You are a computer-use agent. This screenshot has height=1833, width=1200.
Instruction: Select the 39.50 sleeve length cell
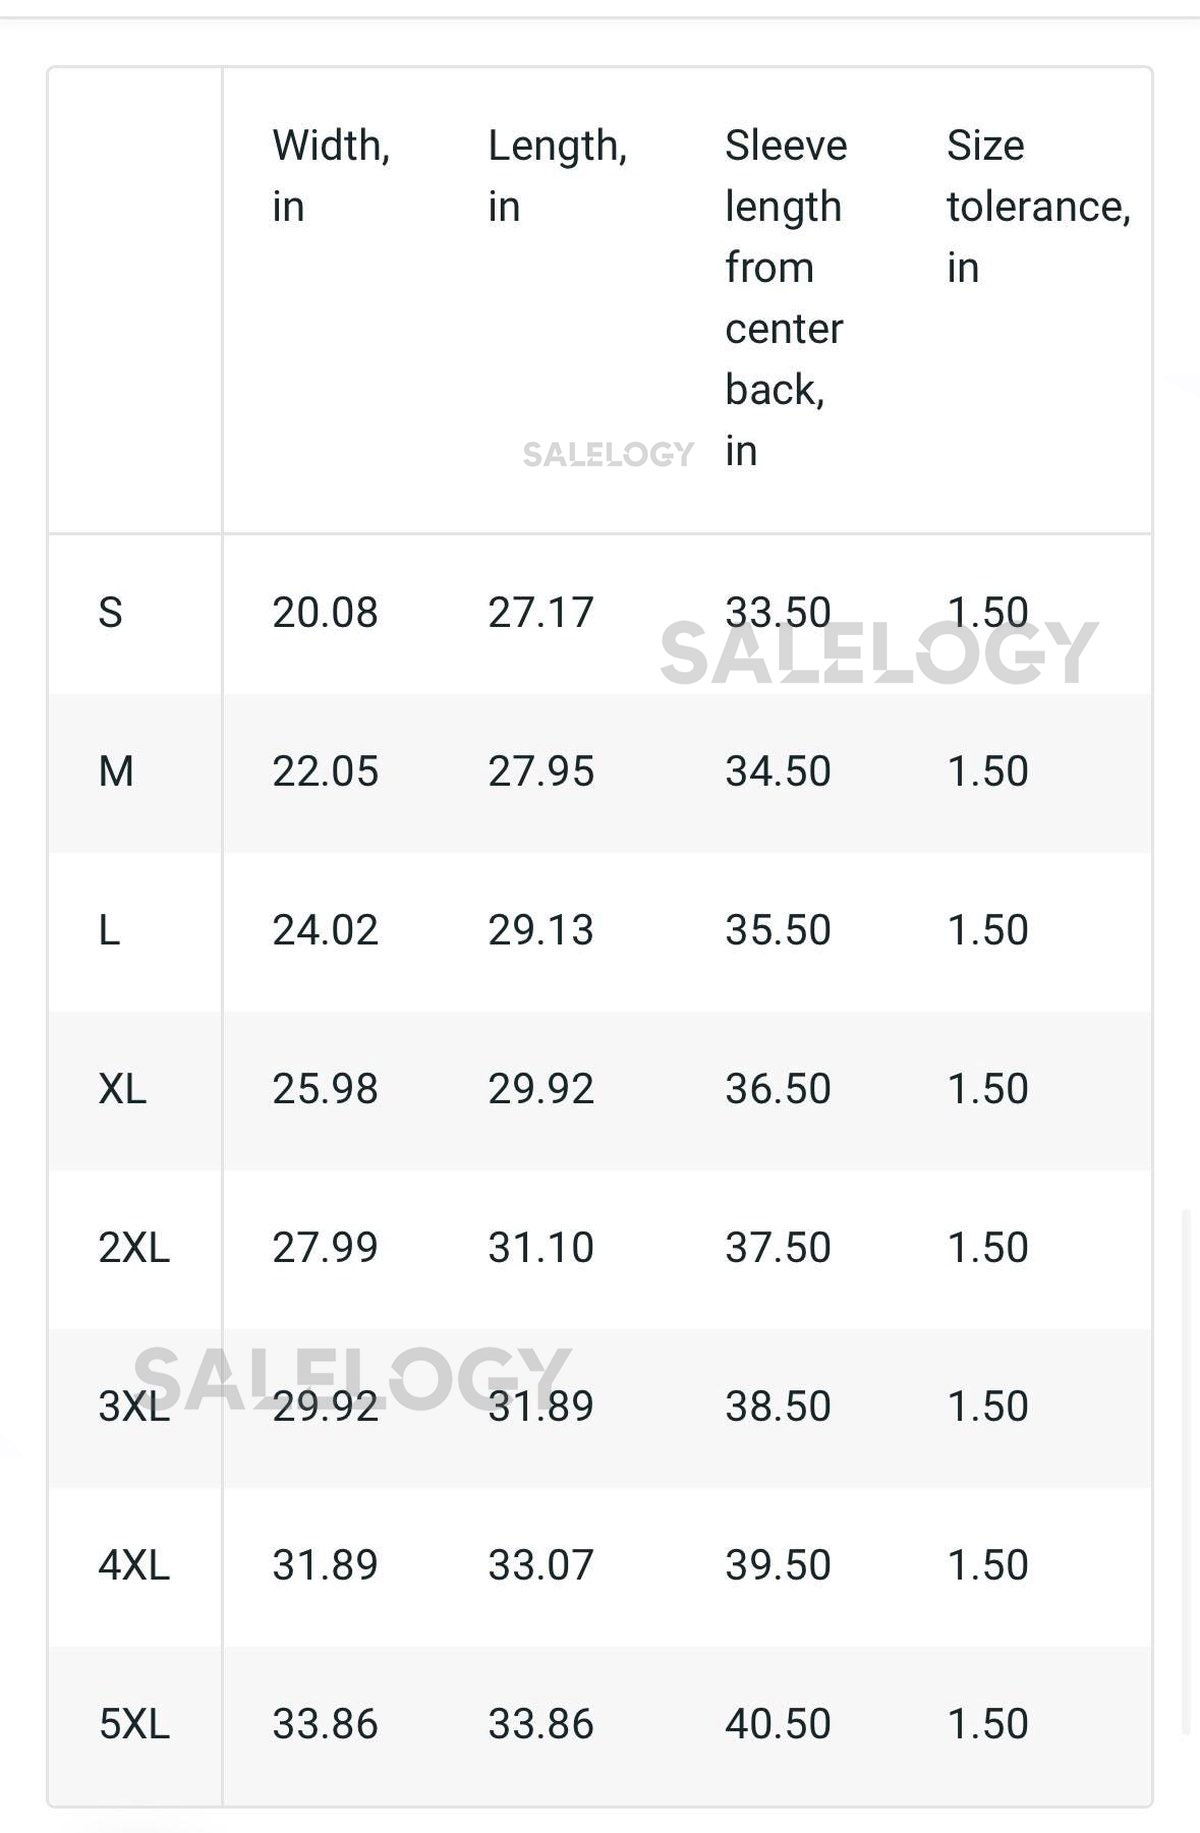[778, 1565]
